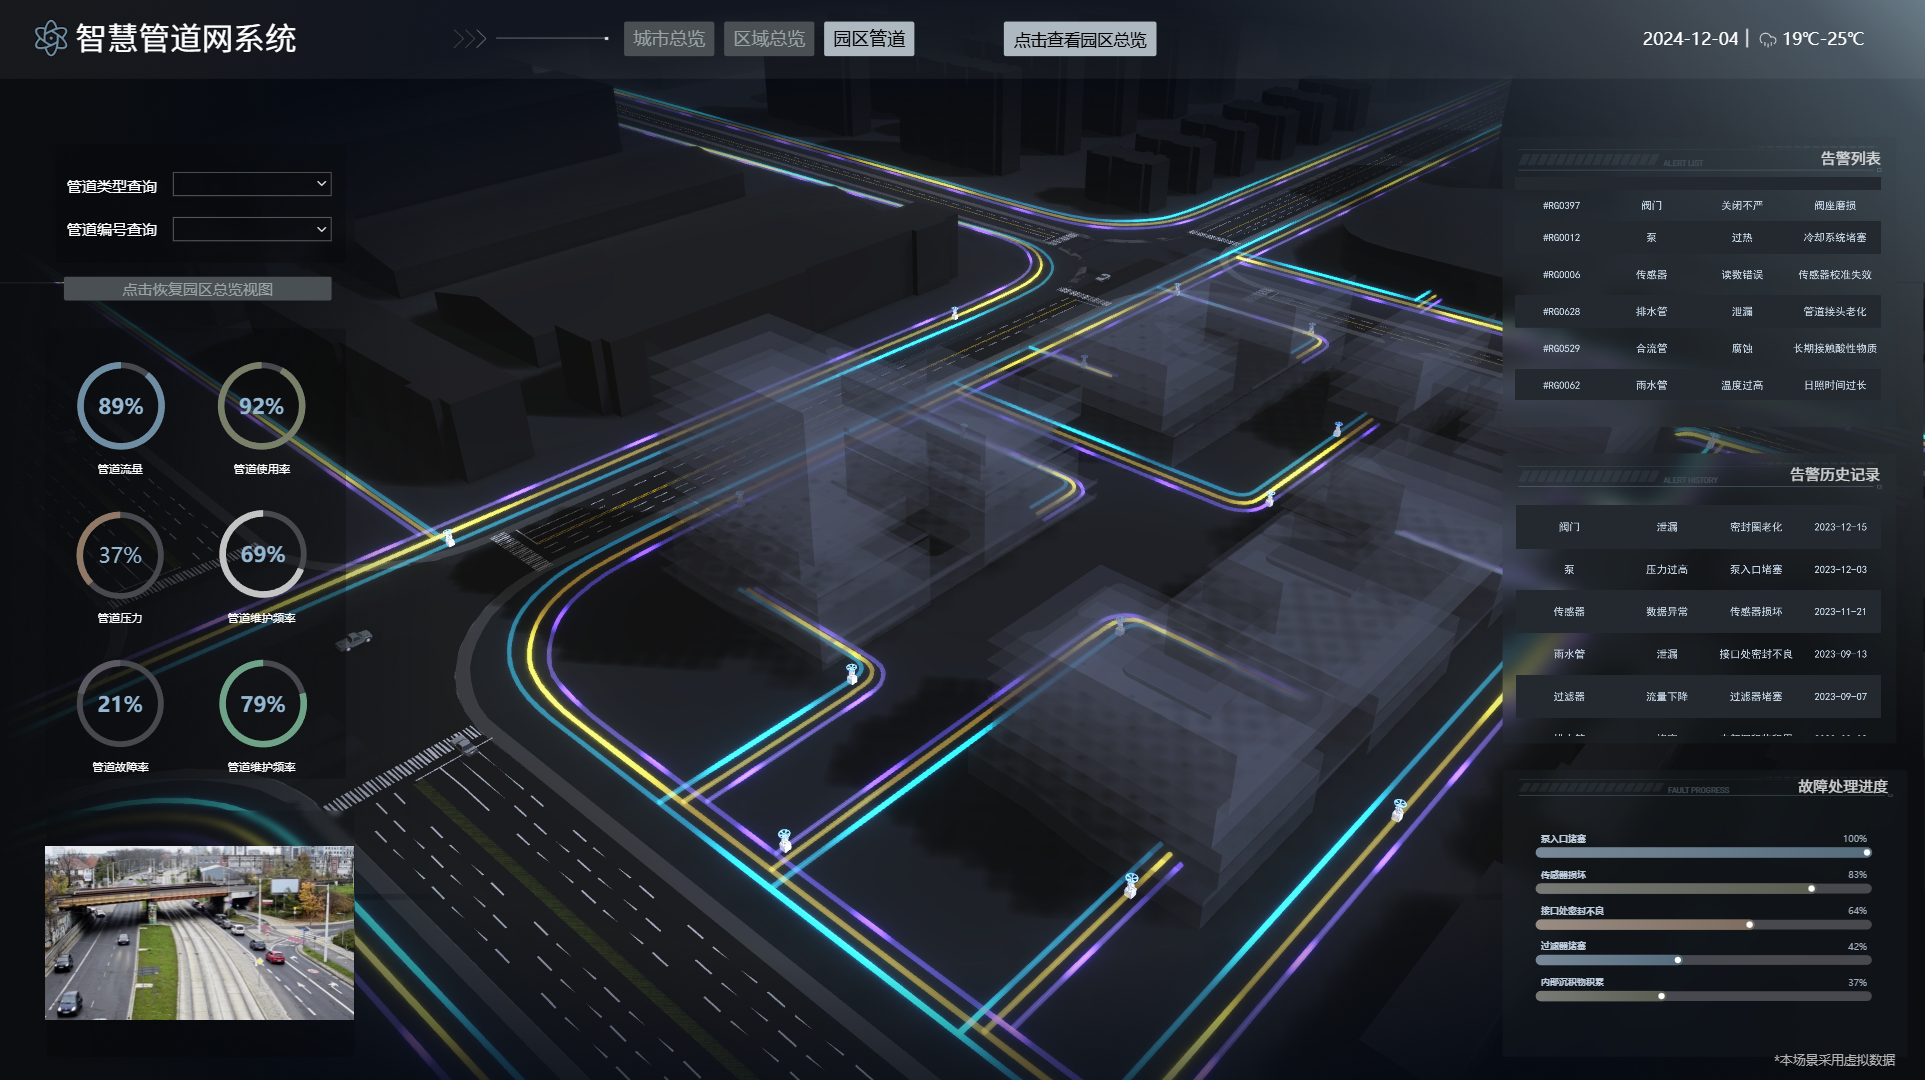Click the 接口处密封不良 64% progress bar handle
This screenshot has height=1080, width=1925.
pyautogui.click(x=1749, y=925)
